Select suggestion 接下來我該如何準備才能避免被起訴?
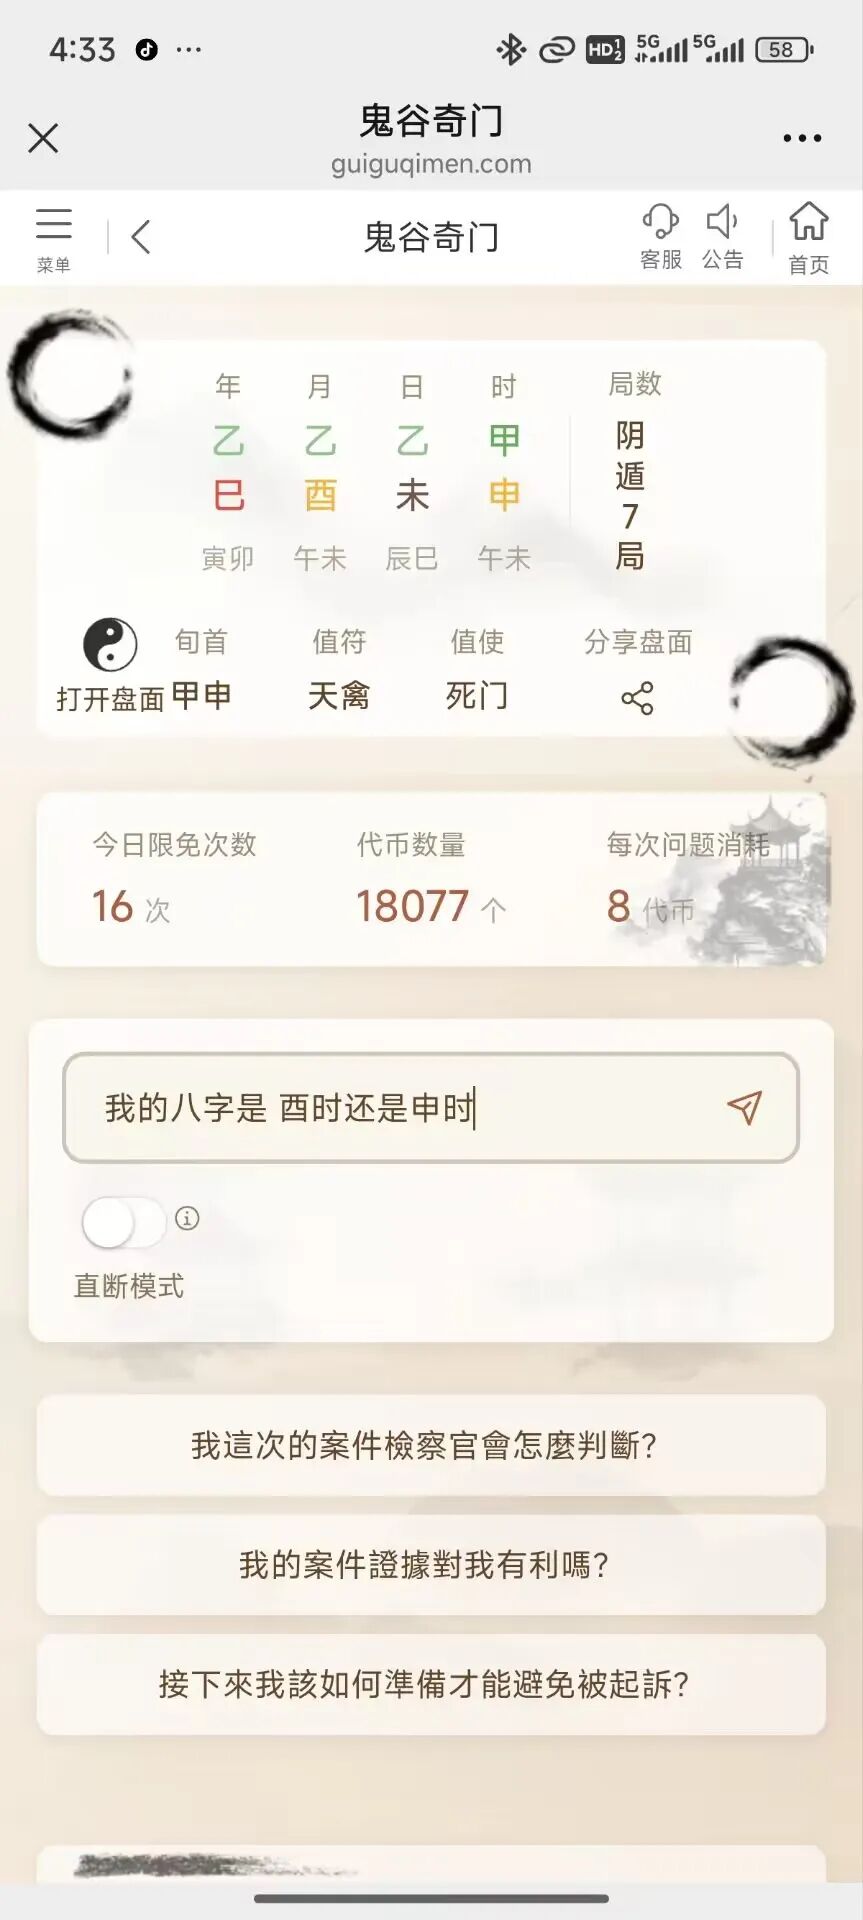The height and width of the screenshot is (1920, 863). [431, 1684]
